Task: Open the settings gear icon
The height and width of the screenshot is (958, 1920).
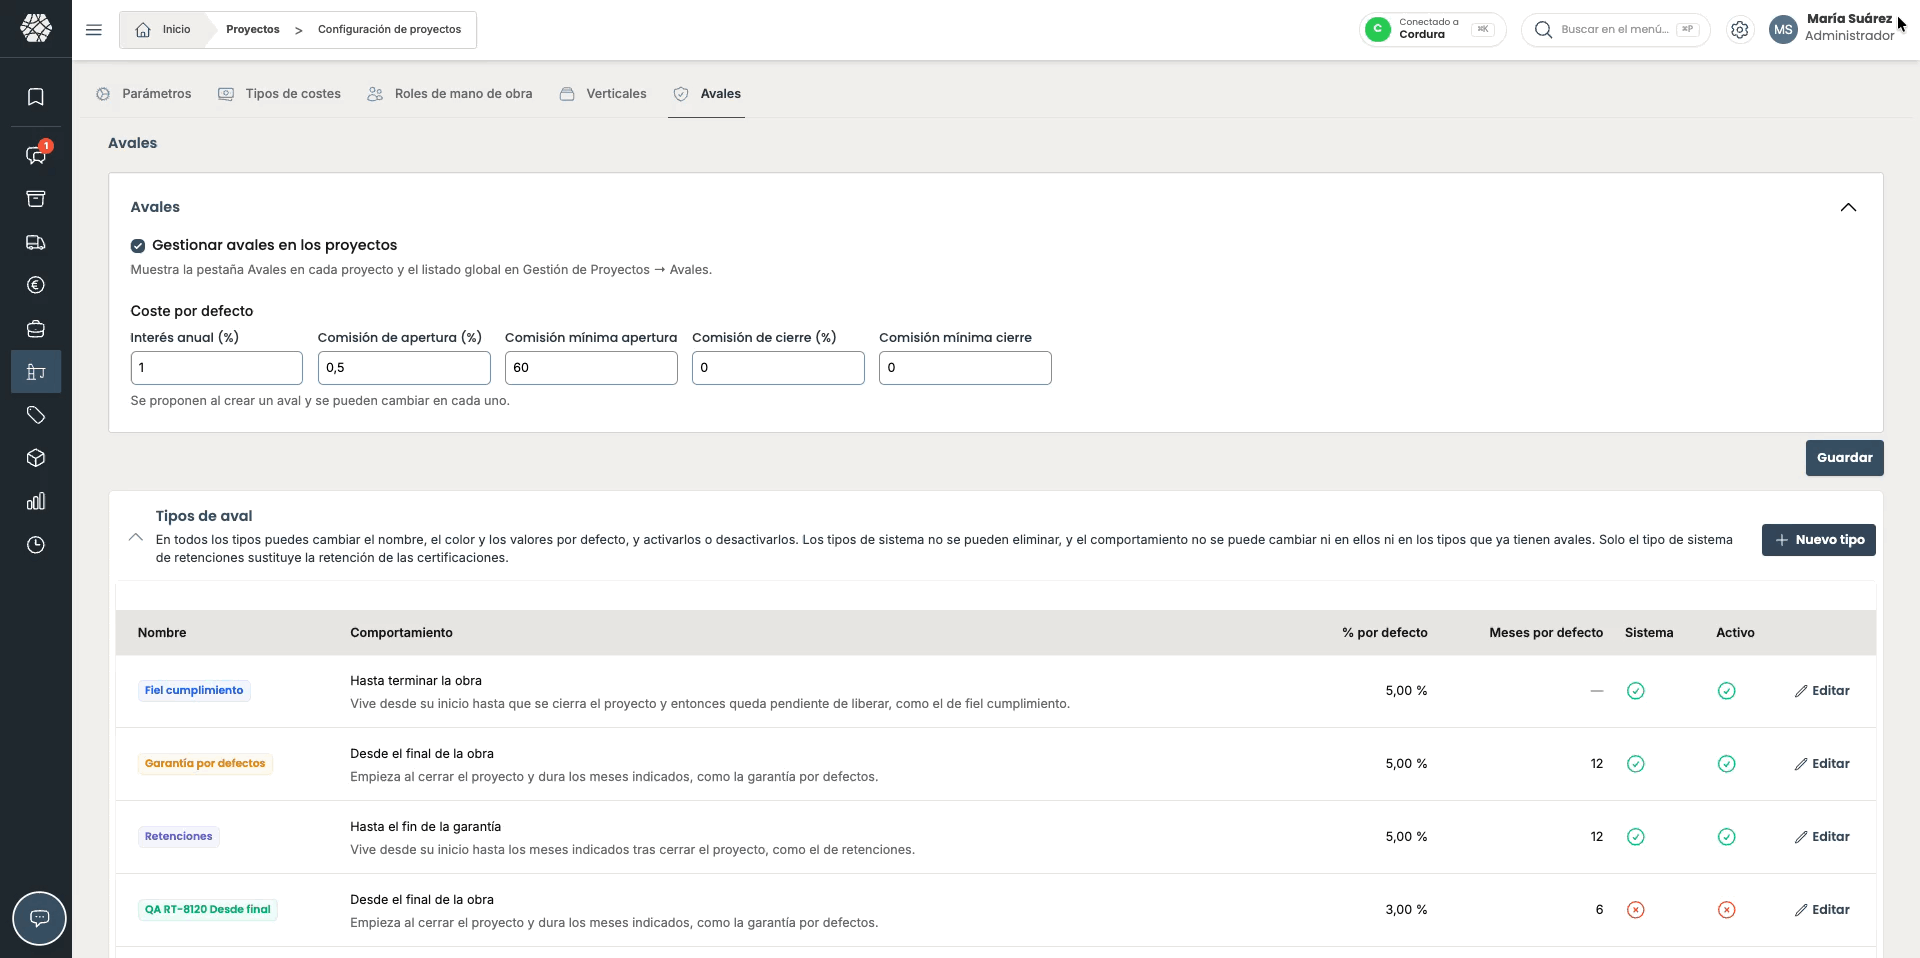Action: click(1740, 30)
